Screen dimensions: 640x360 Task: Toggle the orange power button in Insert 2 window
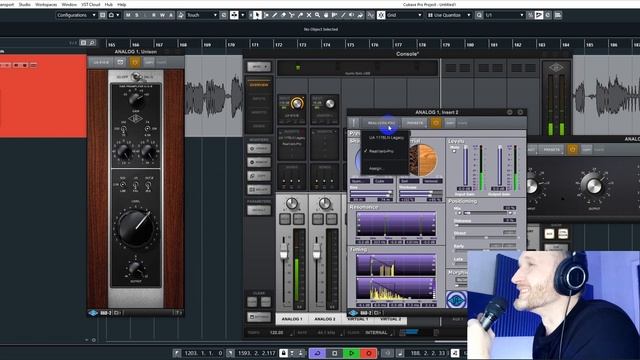[436, 123]
